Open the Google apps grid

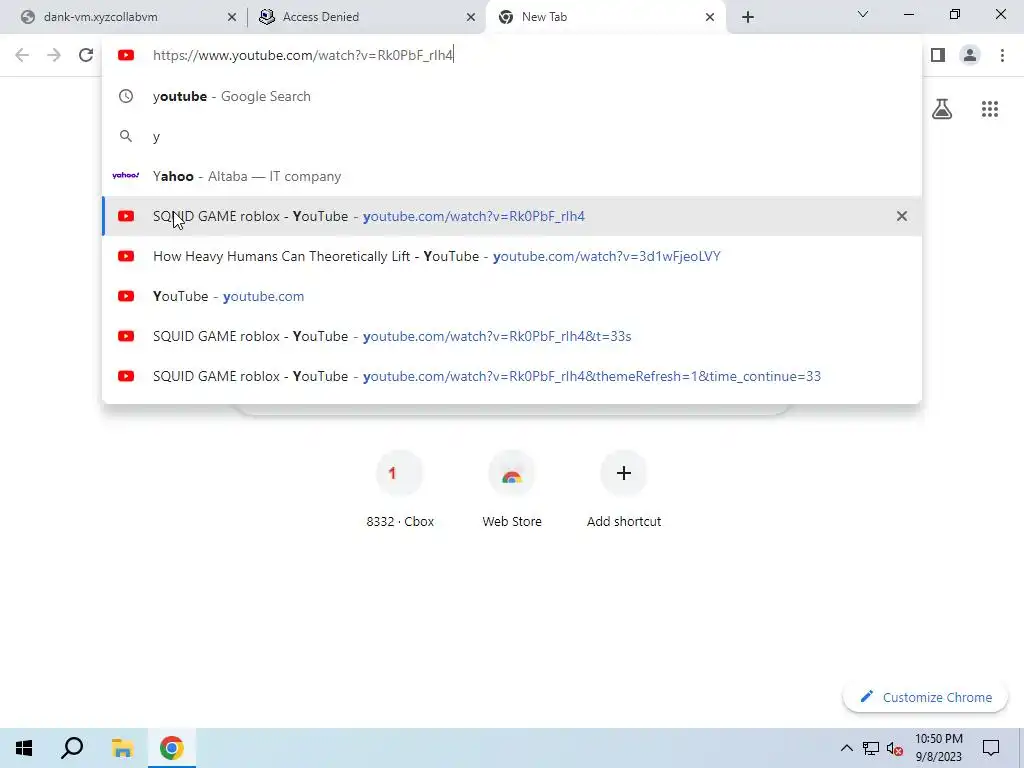point(989,109)
